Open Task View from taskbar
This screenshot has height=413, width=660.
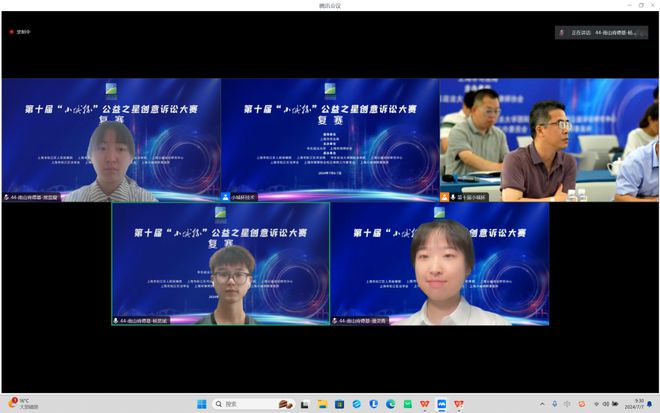(304, 404)
